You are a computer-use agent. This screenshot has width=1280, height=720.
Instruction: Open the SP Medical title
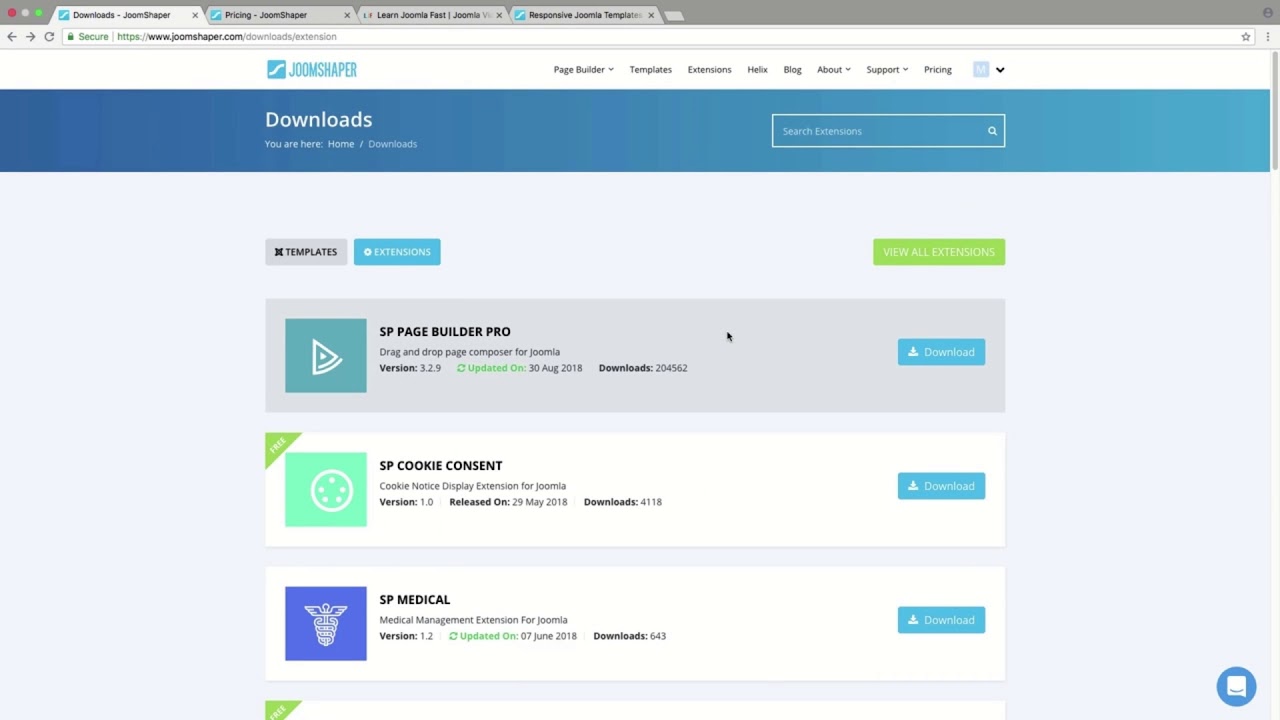(x=415, y=600)
